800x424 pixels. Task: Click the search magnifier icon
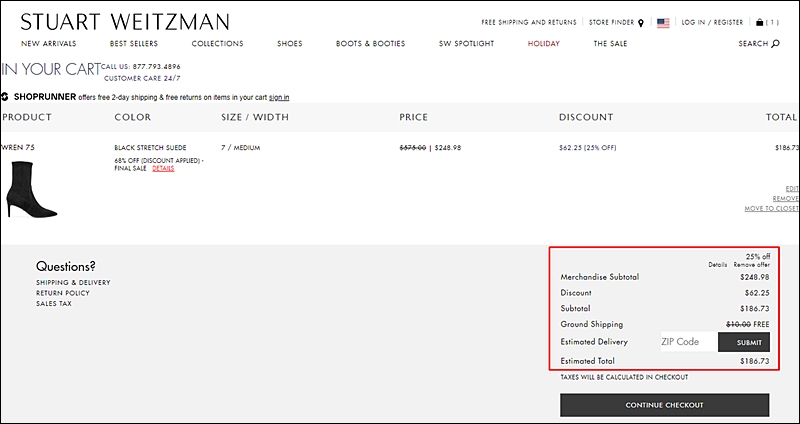[x=776, y=43]
